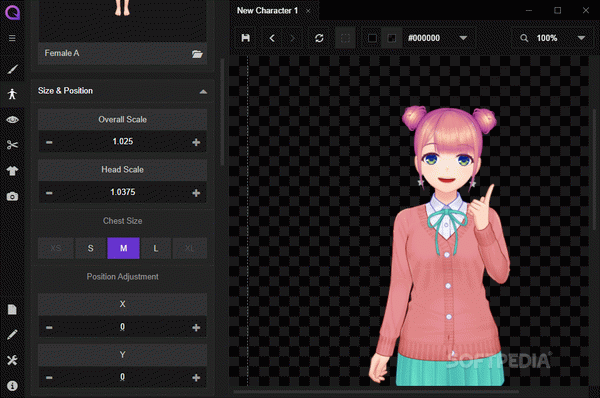Close the New Character 1 tab
Image resolution: width=600 pixels, height=398 pixels.
(308, 11)
